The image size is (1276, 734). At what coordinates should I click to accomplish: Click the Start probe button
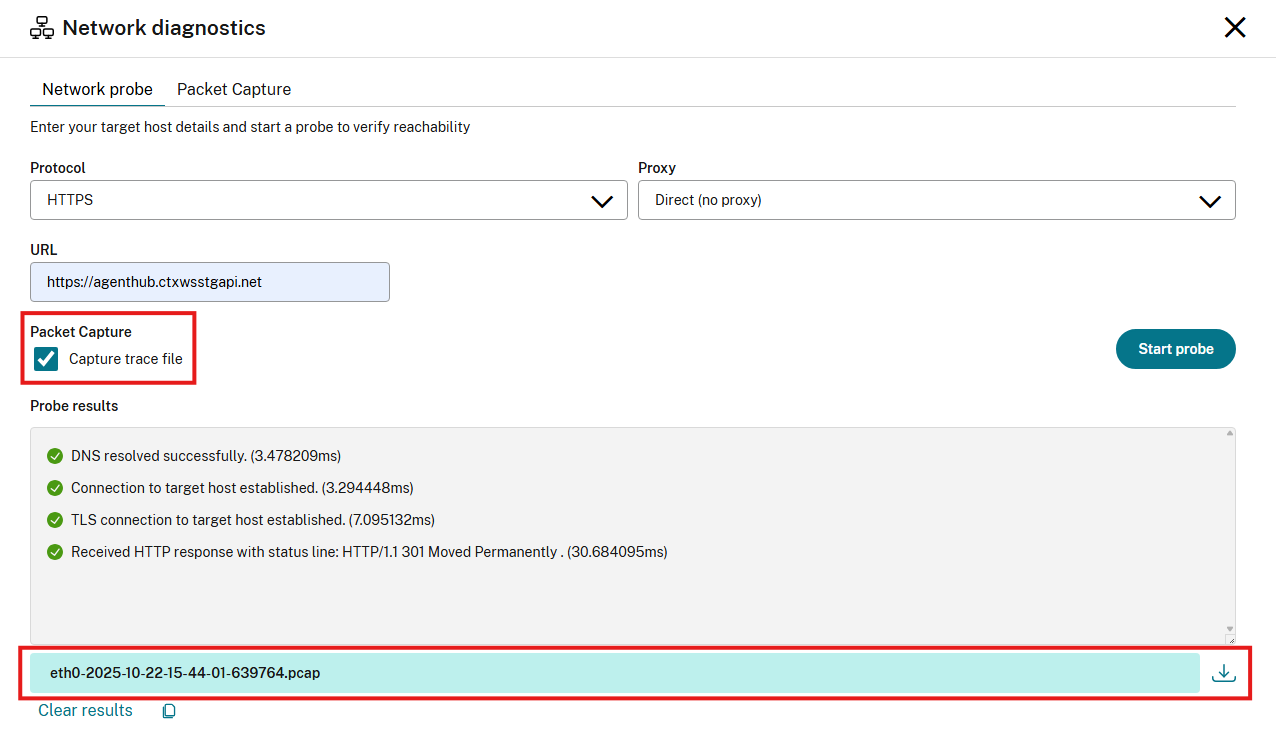pyautogui.click(x=1175, y=349)
